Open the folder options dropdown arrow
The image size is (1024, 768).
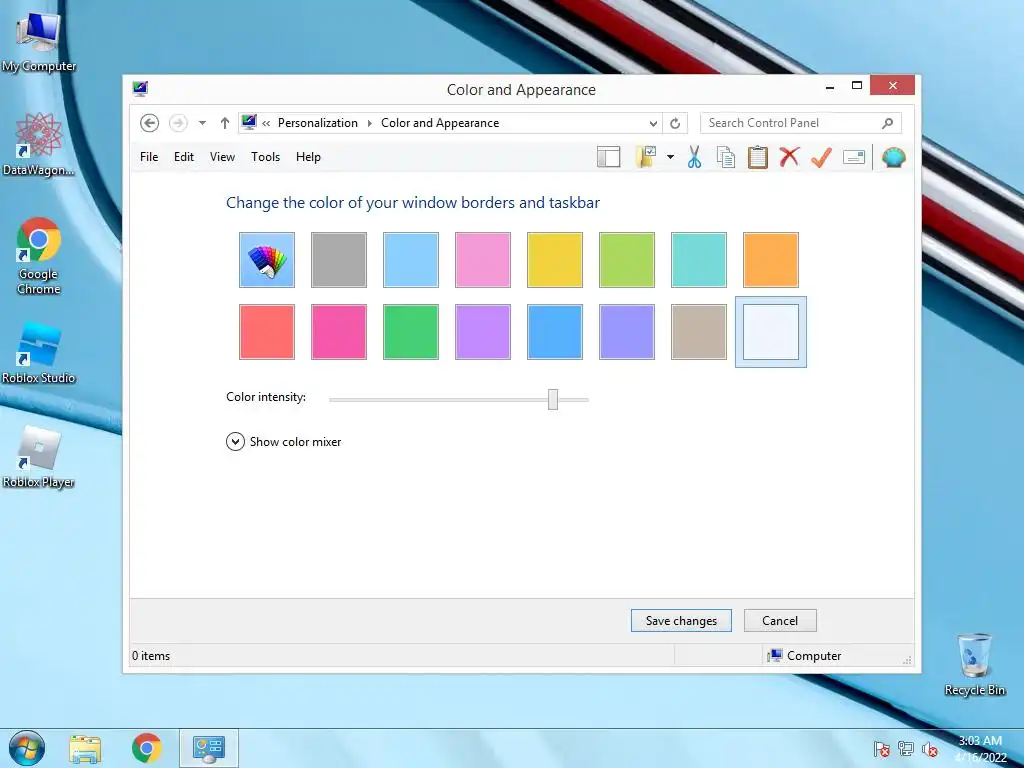pos(670,157)
